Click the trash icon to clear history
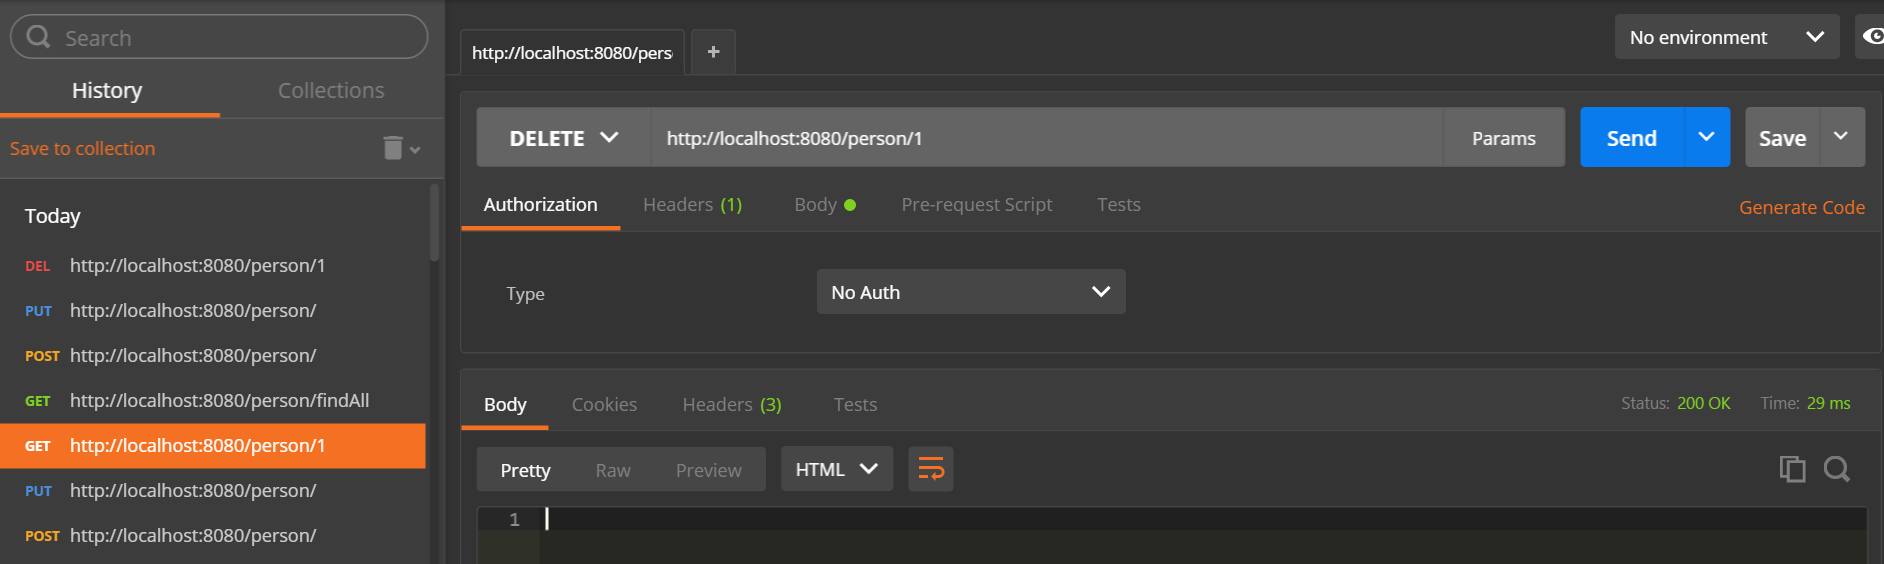This screenshot has width=1884, height=564. click(393, 148)
